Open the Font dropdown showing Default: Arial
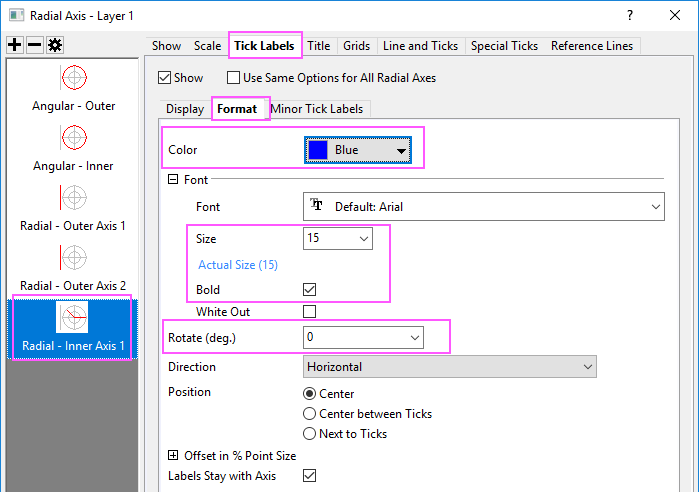 [483, 206]
